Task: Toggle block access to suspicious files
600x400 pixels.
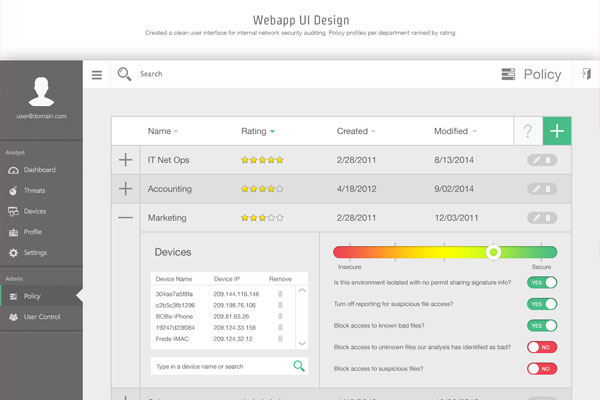Action: (x=541, y=368)
